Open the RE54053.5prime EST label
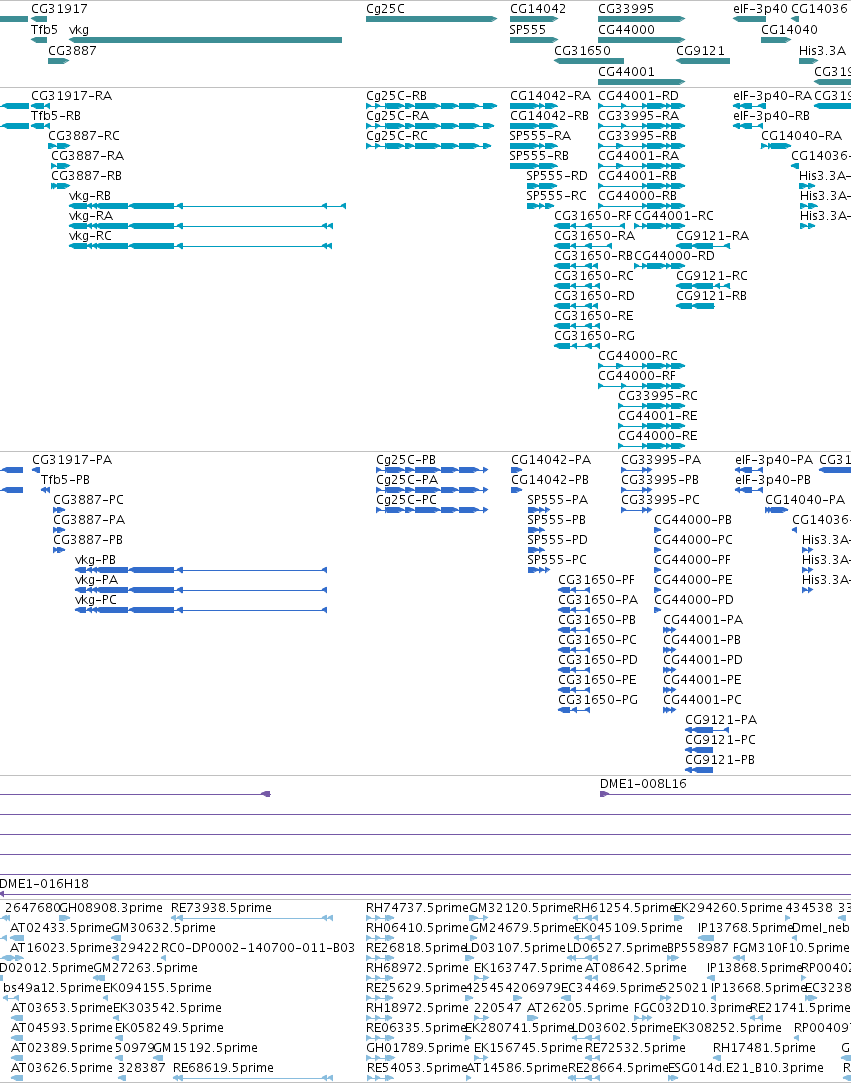 click(x=417, y=1067)
